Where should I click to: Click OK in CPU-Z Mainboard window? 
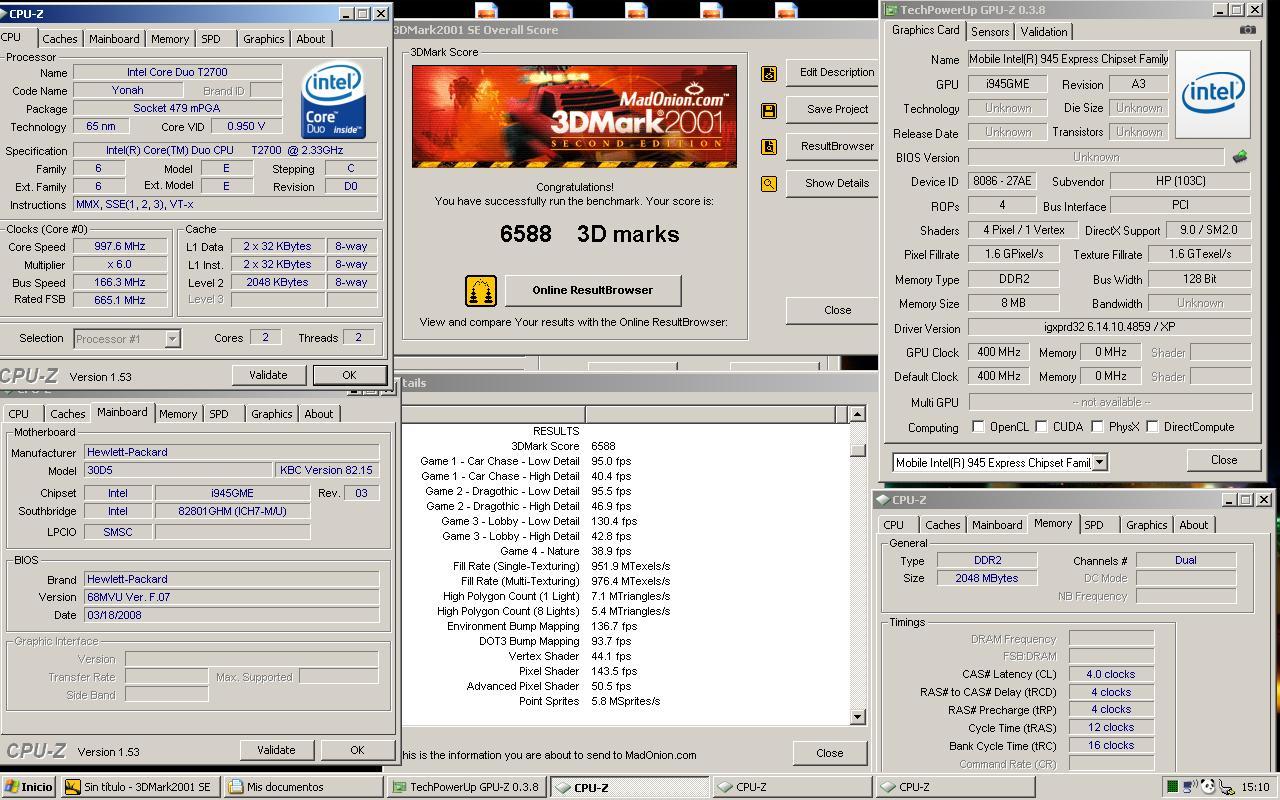[x=357, y=750]
